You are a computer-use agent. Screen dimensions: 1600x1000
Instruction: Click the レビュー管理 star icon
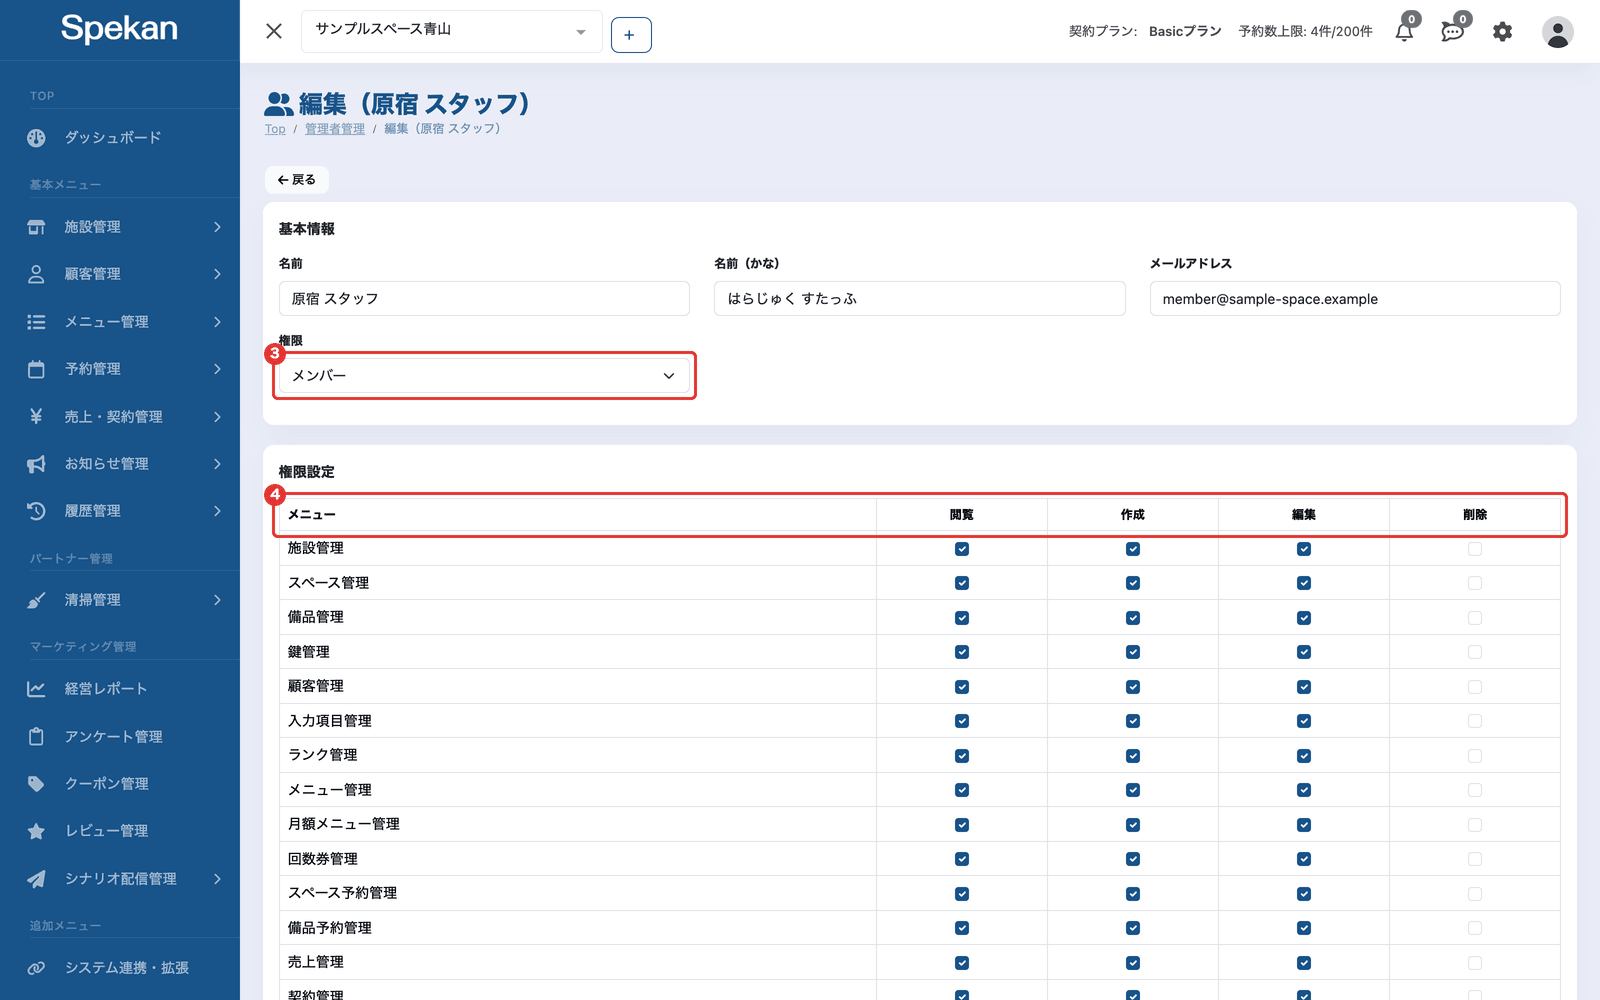[x=36, y=831]
